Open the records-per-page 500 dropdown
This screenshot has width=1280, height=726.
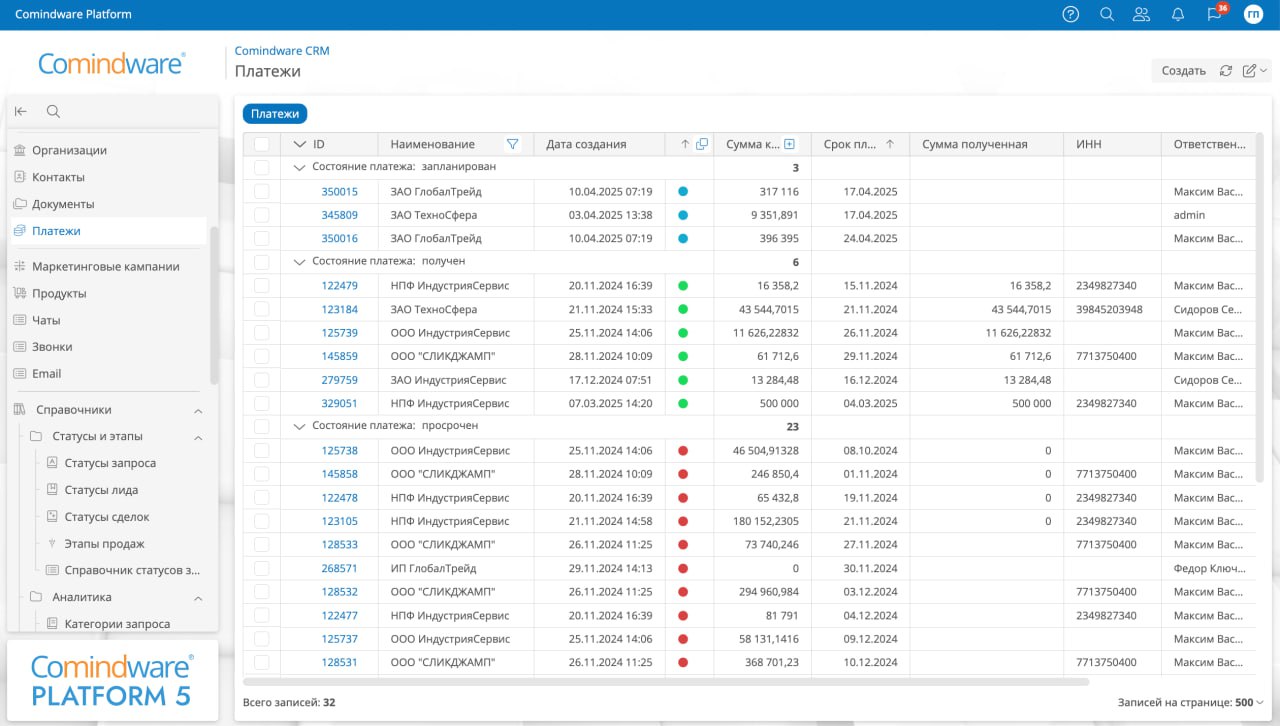point(1249,702)
